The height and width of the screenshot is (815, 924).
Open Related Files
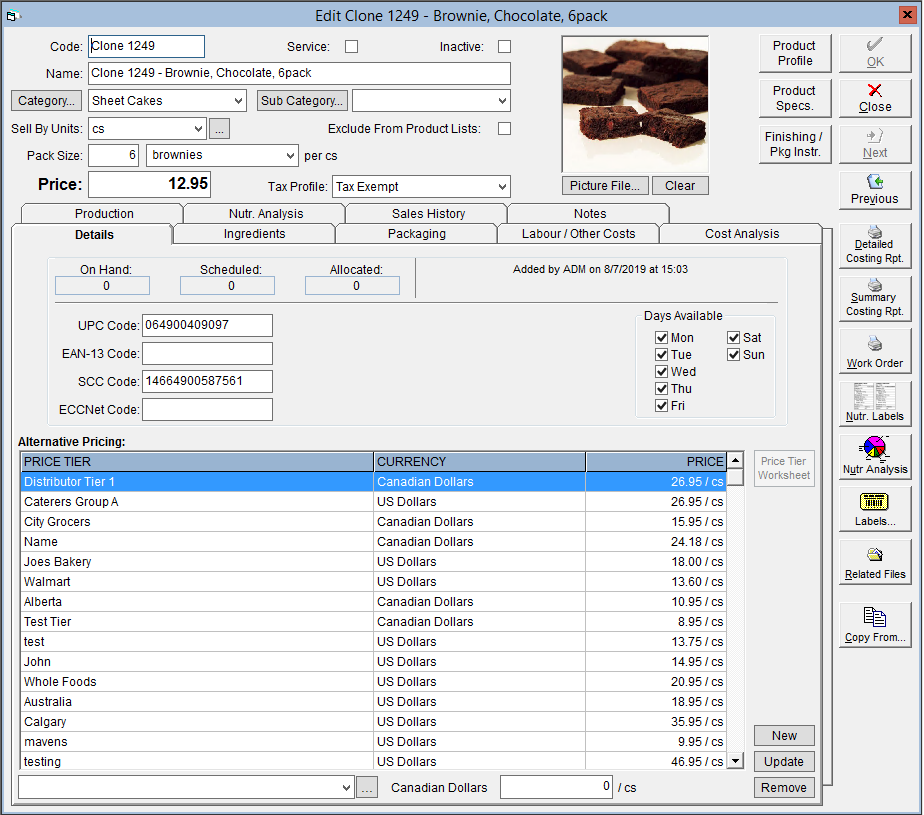coord(874,563)
